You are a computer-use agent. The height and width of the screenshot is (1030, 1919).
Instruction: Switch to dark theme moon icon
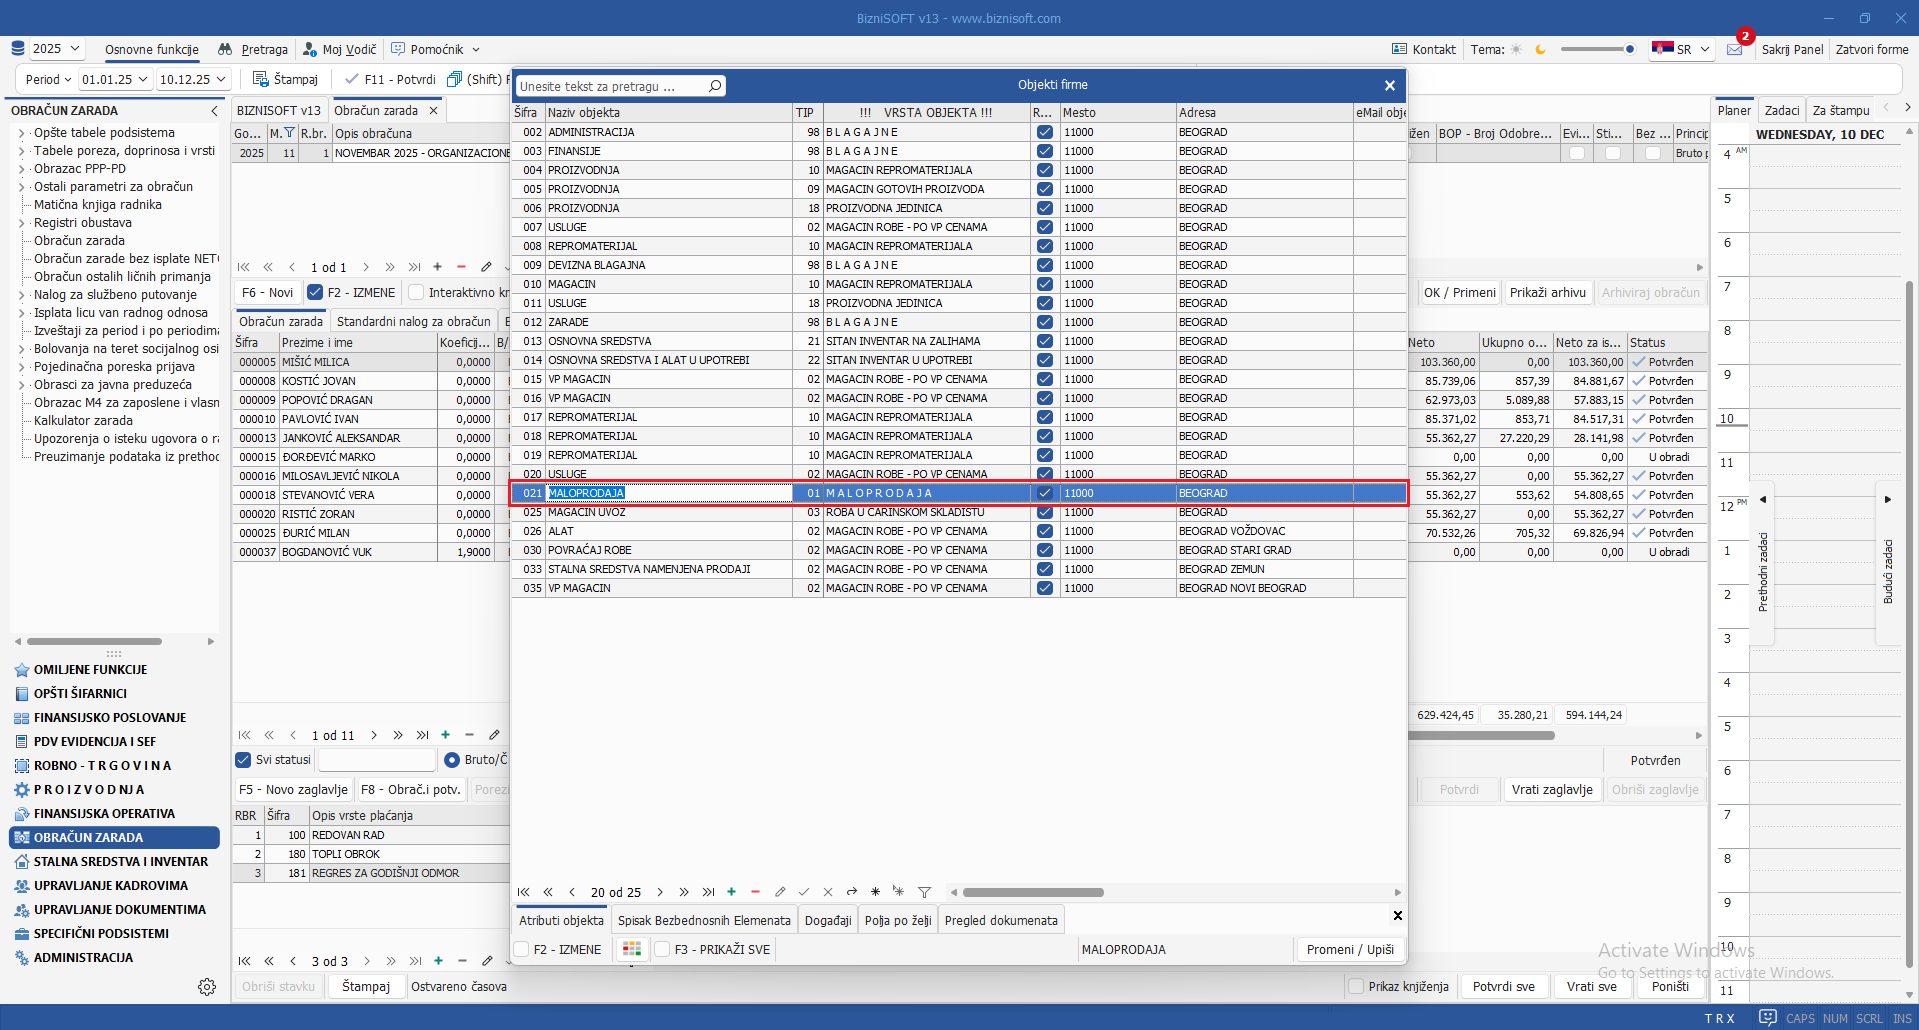[x=1540, y=49]
